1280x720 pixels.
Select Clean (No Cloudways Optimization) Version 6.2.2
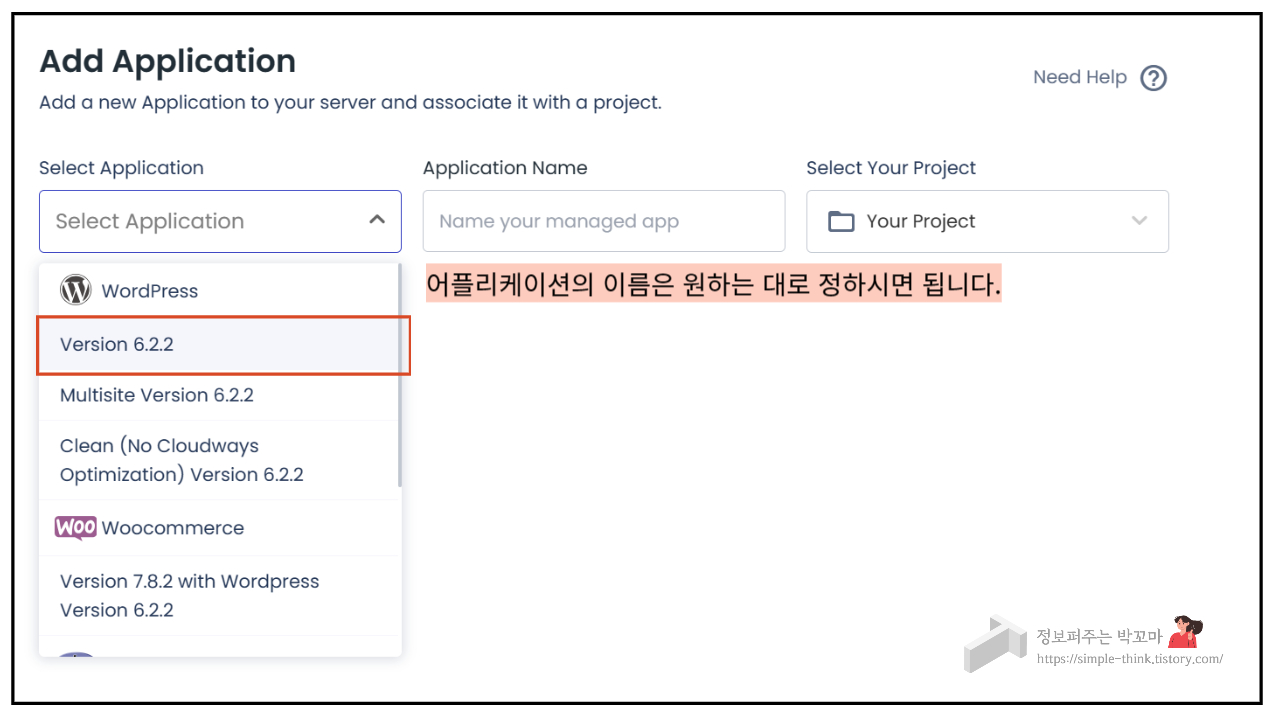point(219,460)
